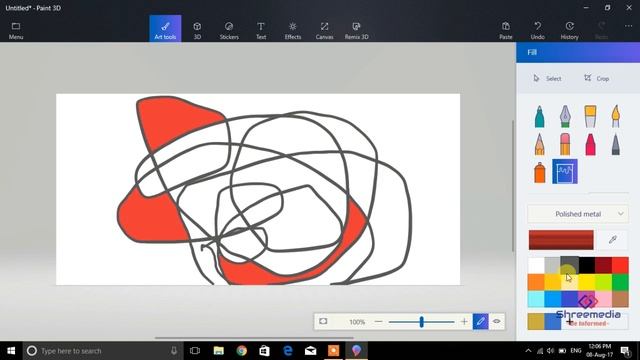Open the Canvas tab
Screen dimensions: 640x360
tap(324, 31)
